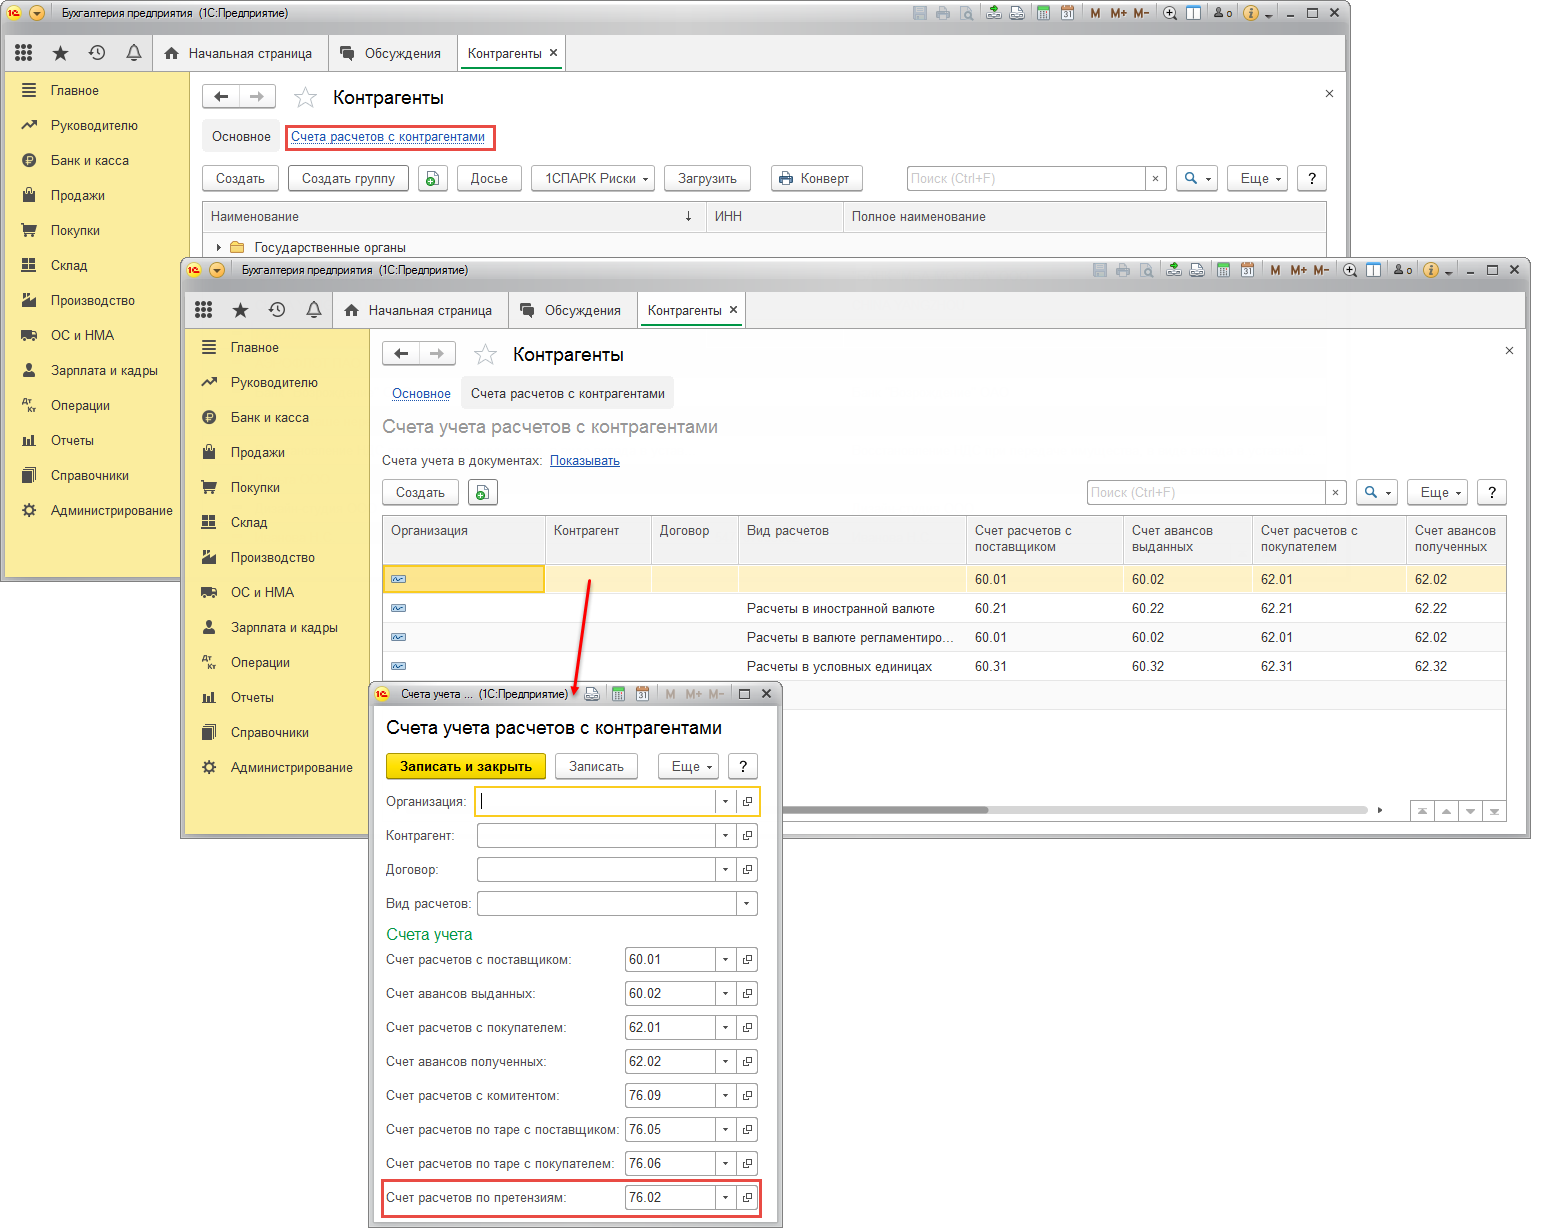This screenshot has width=1541, height=1230.
Task: Focus Счет расчетов с комитентом field 76.09
Action: point(669,1095)
